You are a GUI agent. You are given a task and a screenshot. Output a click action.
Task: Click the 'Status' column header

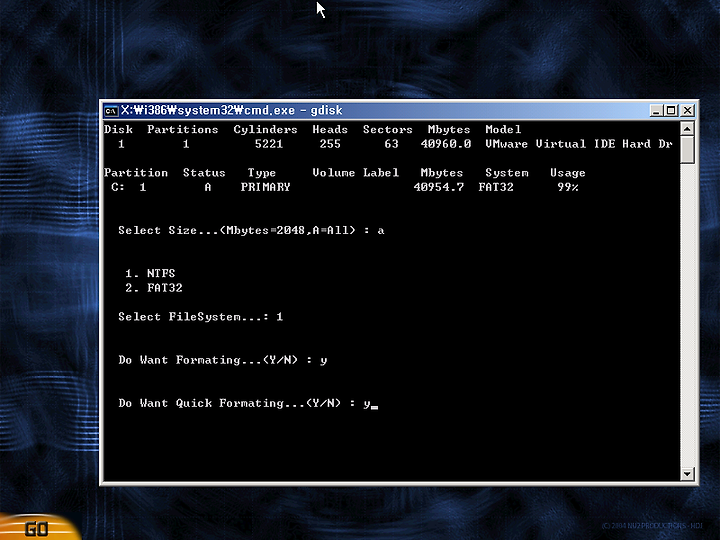[204, 173]
